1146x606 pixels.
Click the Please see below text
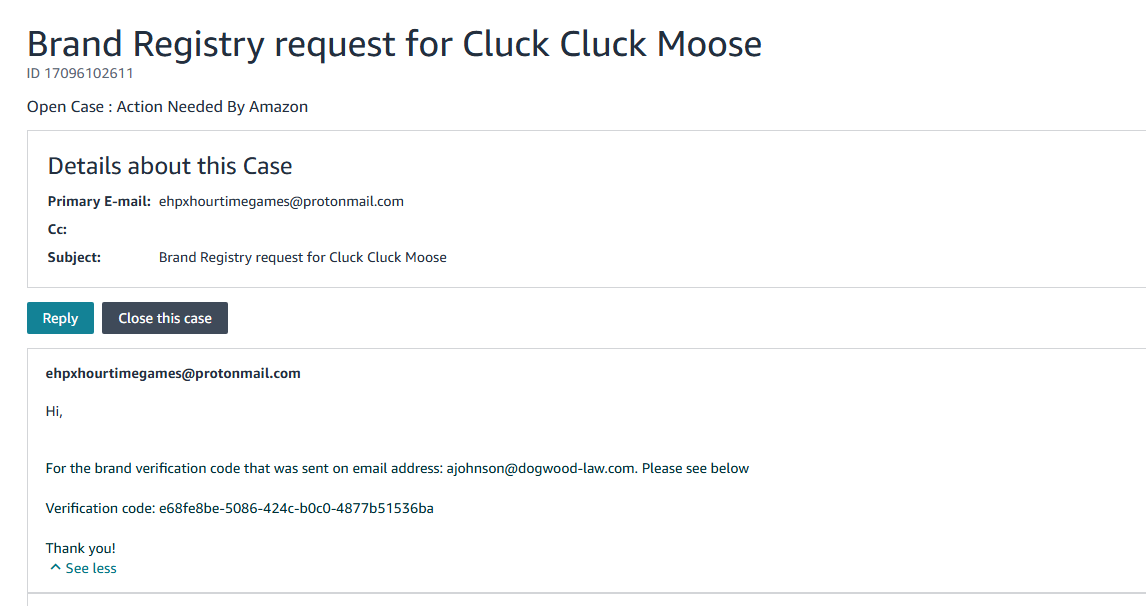click(x=695, y=468)
